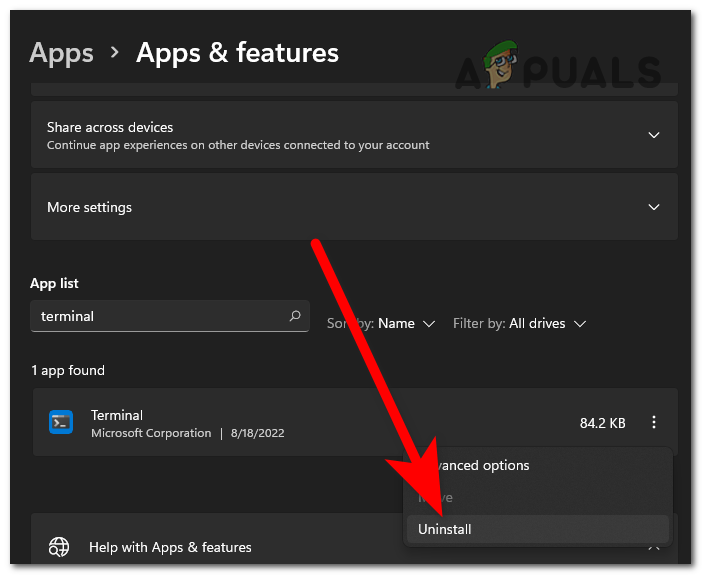
Task: Open the Sort by Name dropdown
Action: pos(406,324)
